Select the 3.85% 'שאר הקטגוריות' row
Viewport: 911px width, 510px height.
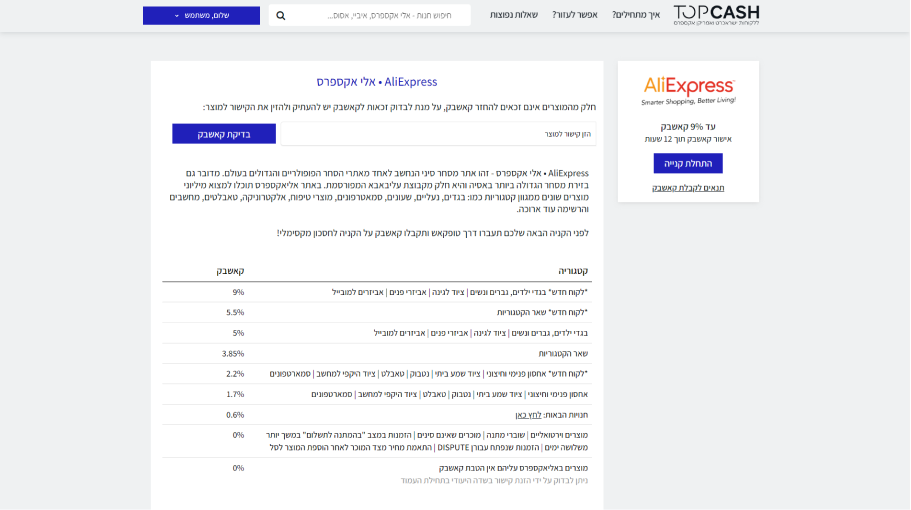(377, 353)
